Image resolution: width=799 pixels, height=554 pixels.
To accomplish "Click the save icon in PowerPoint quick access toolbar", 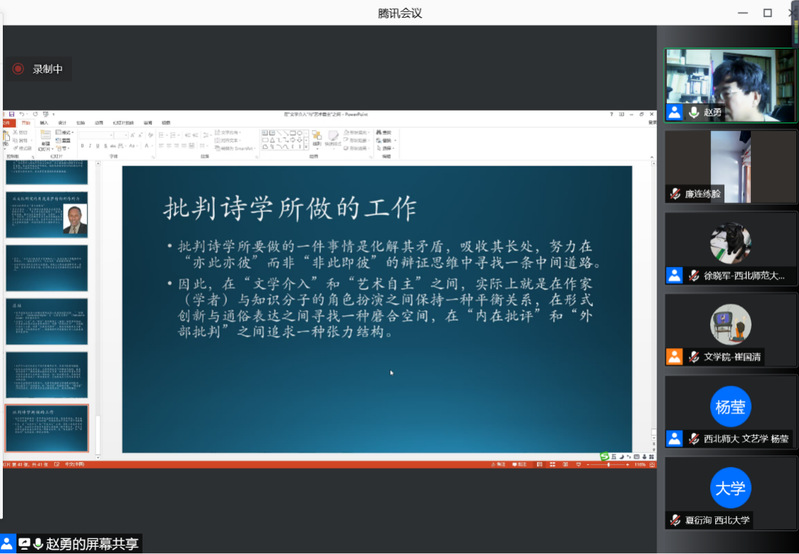I will 10,114.
